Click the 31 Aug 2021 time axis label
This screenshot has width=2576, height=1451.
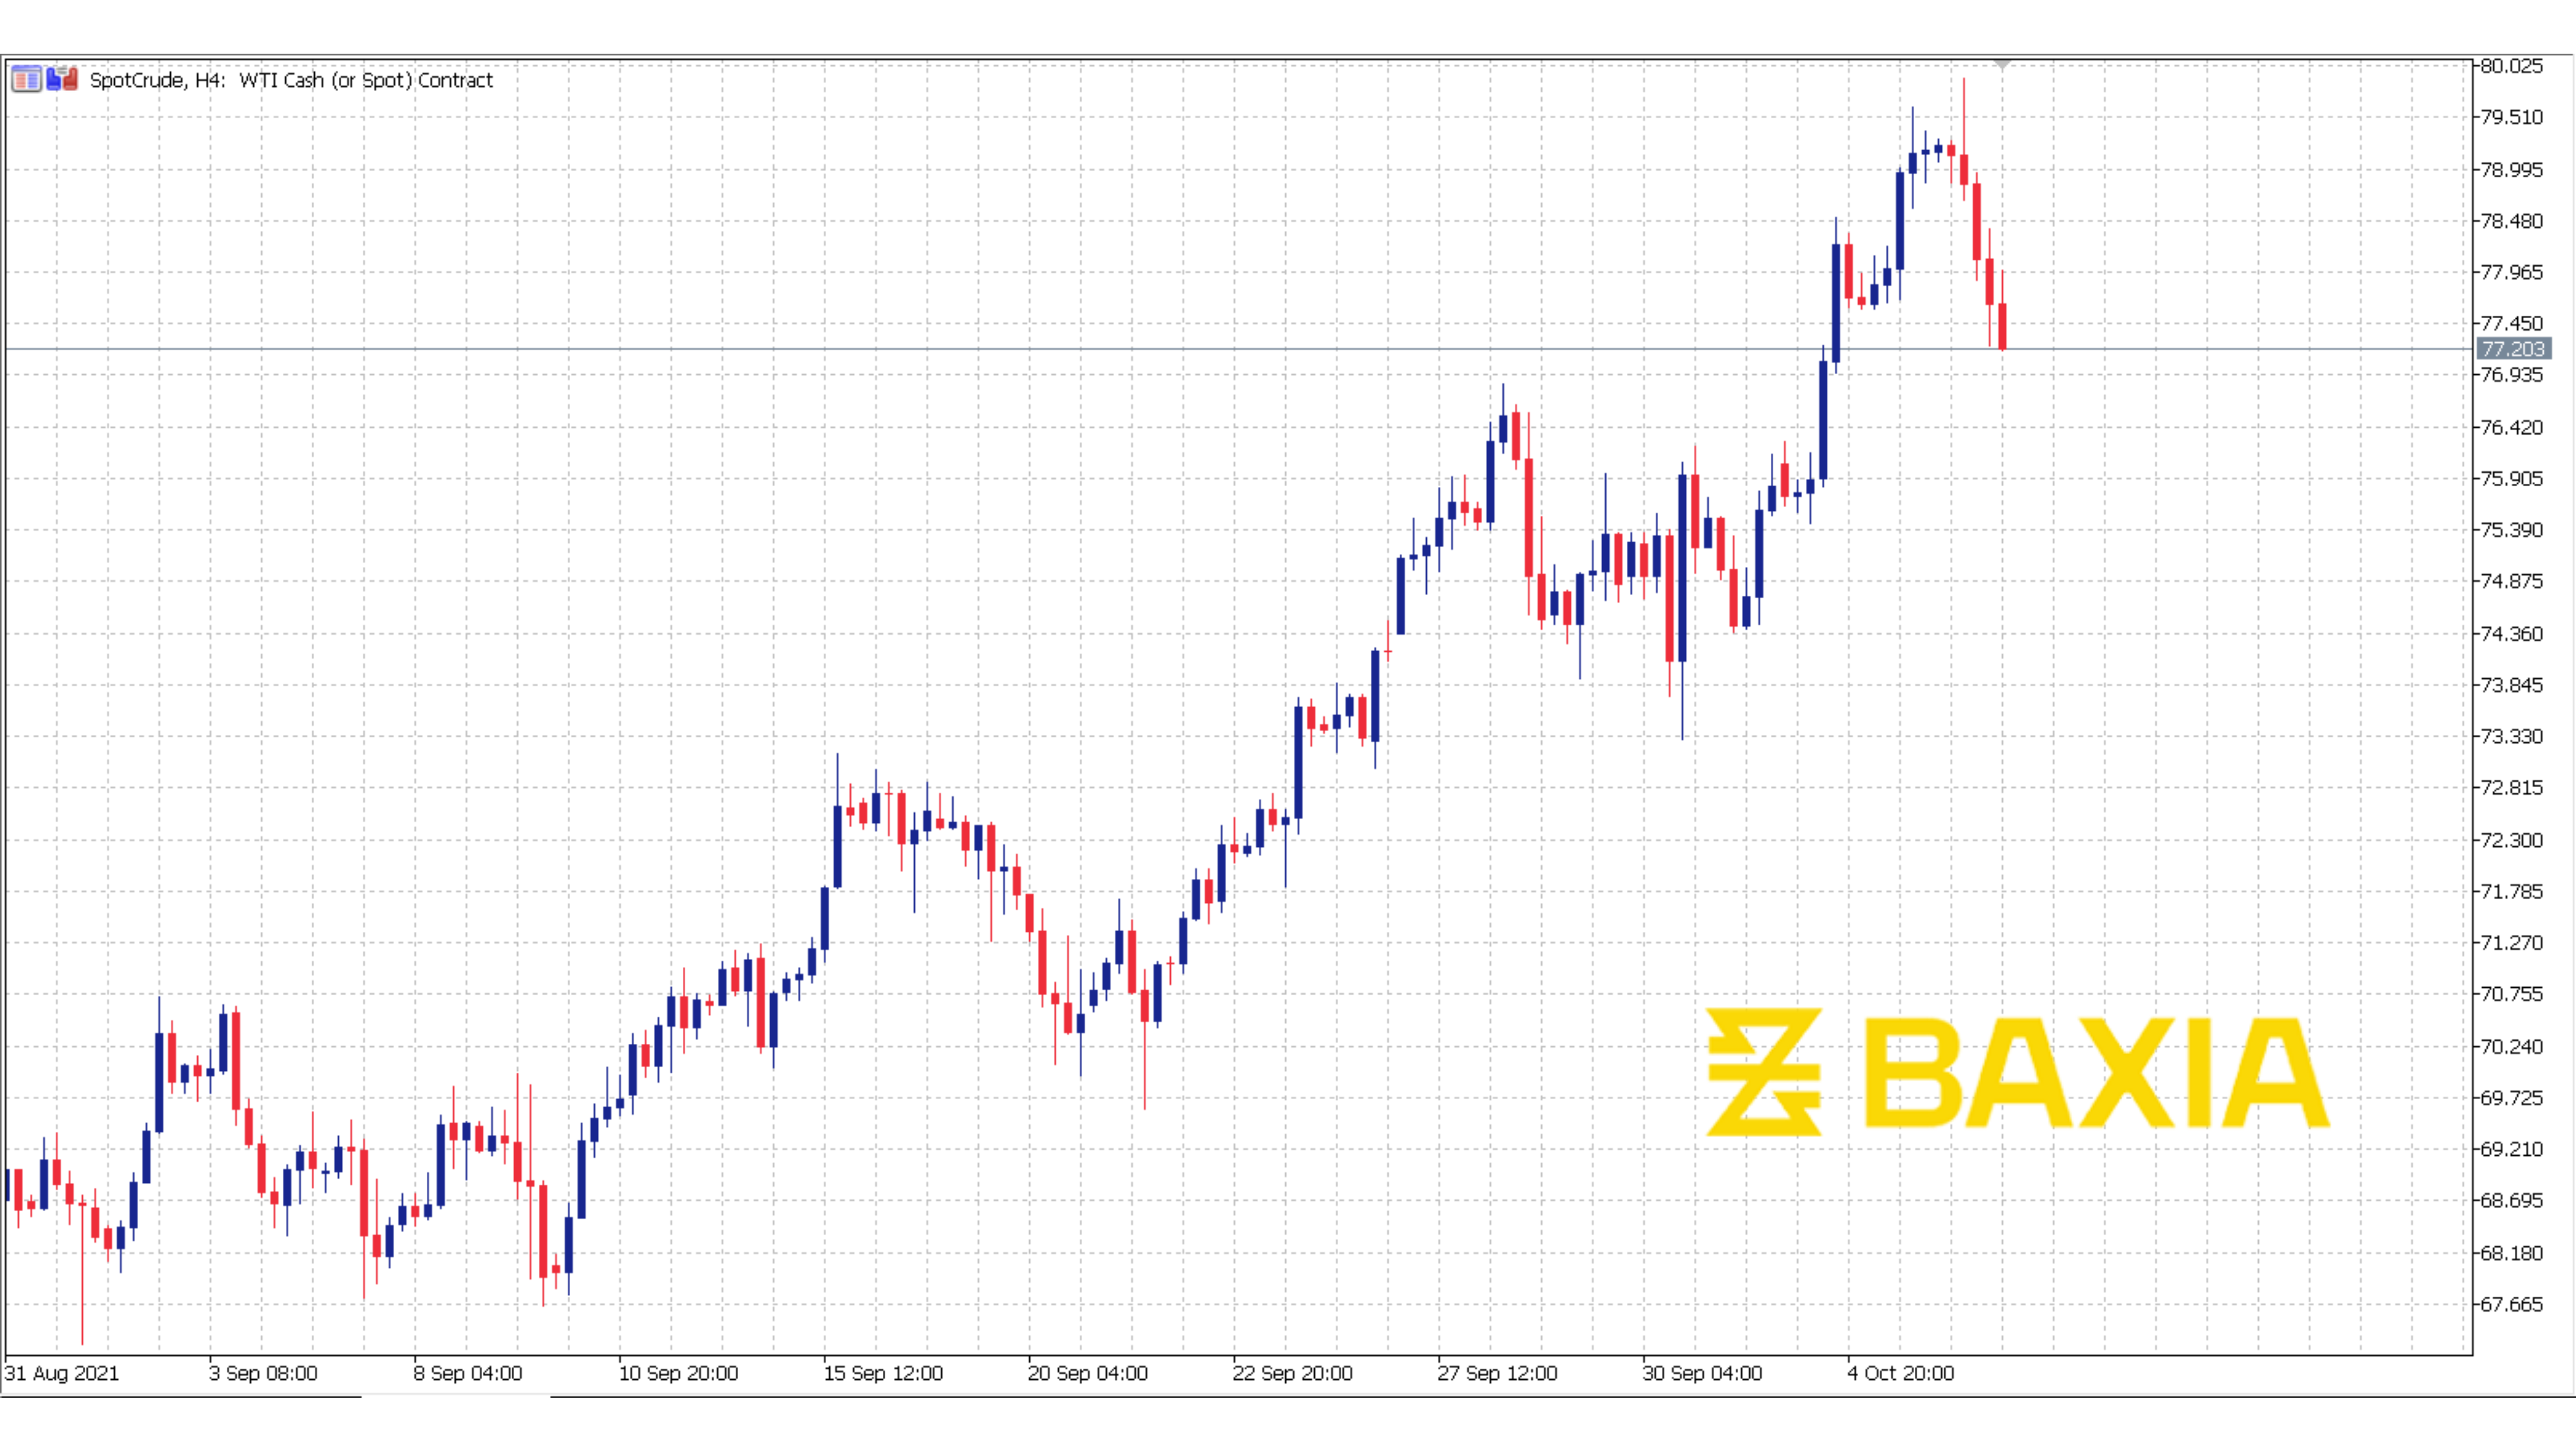[x=62, y=1373]
